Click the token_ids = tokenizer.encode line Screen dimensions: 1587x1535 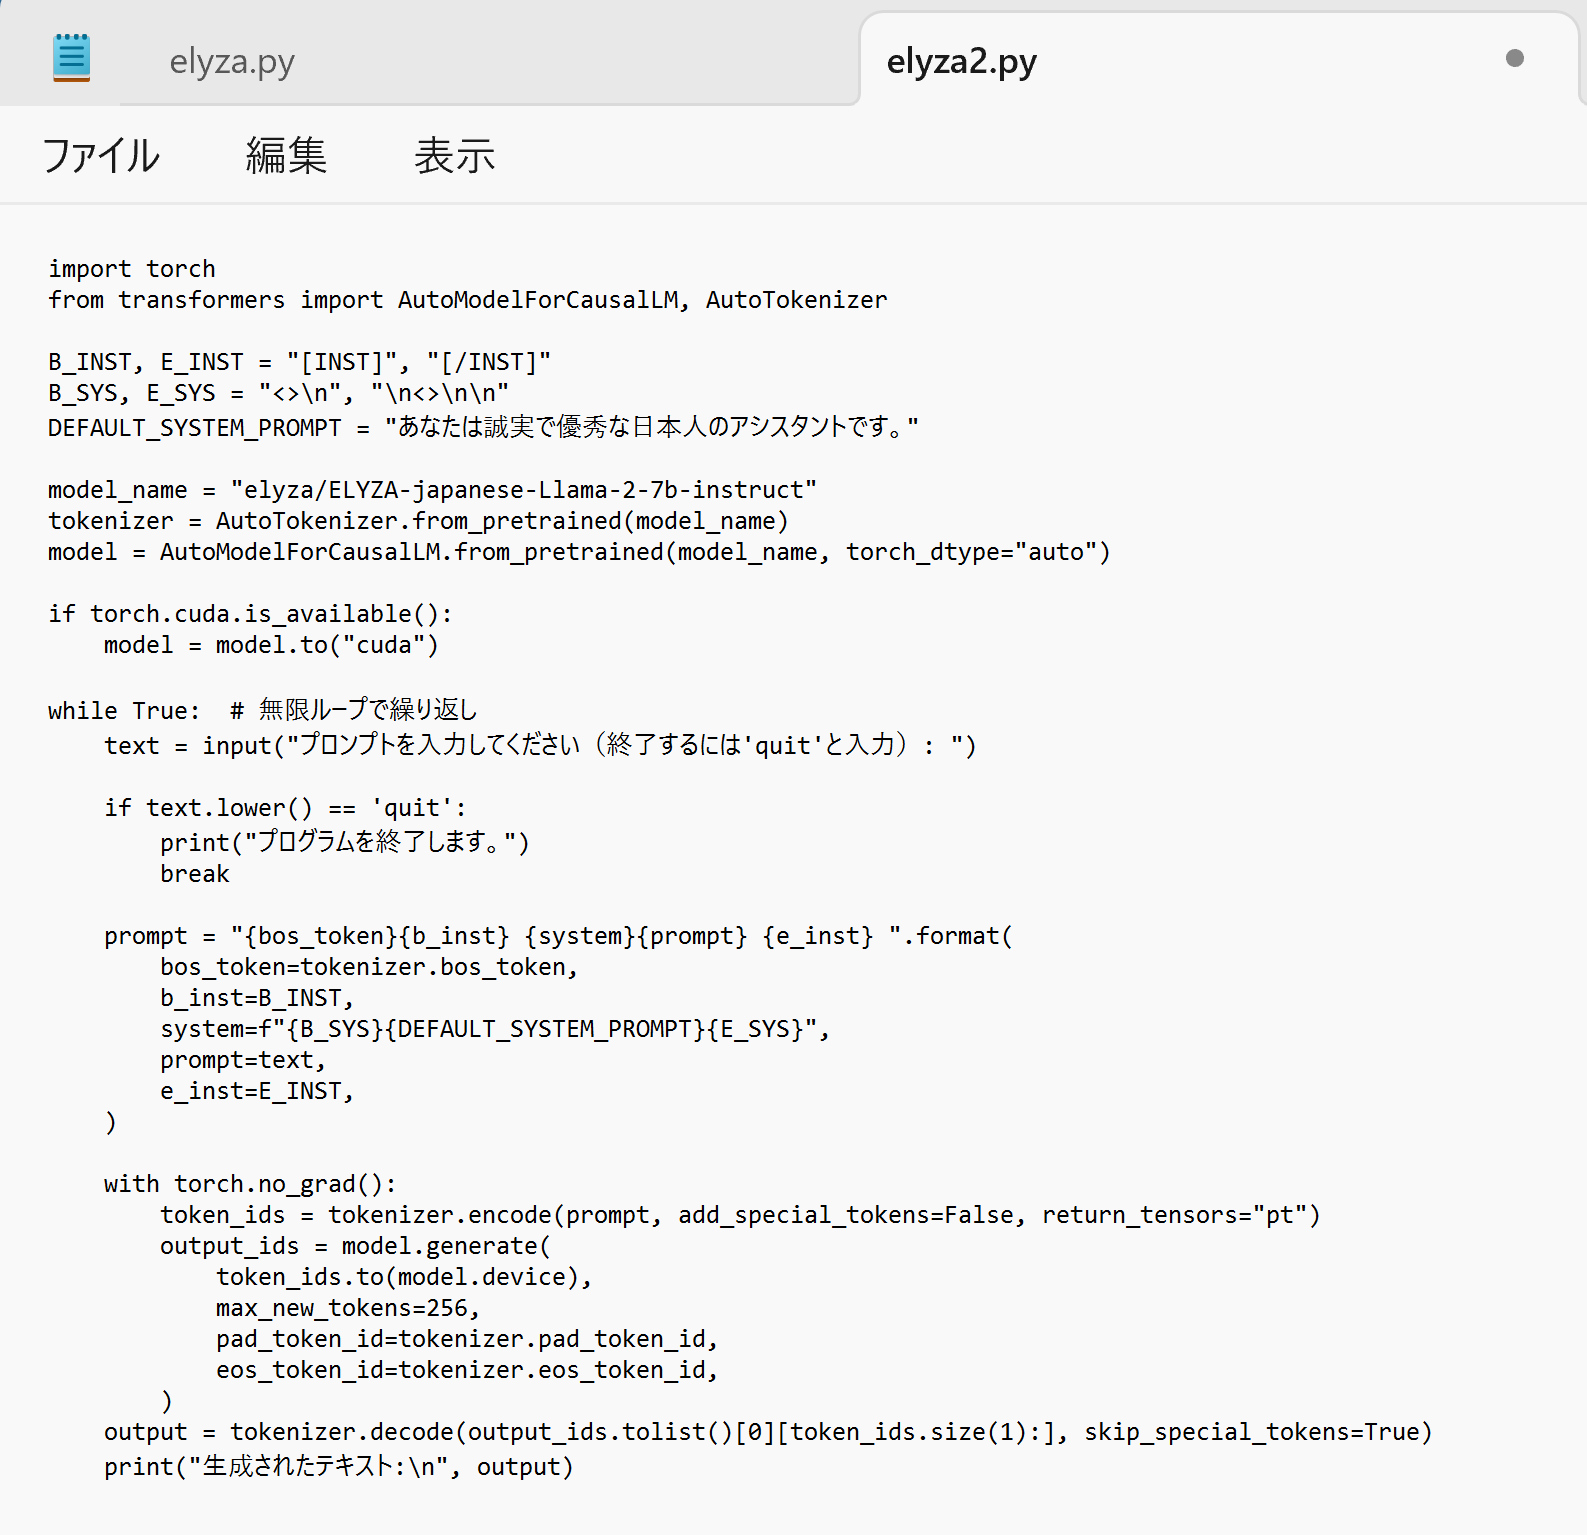pyautogui.click(x=740, y=1215)
